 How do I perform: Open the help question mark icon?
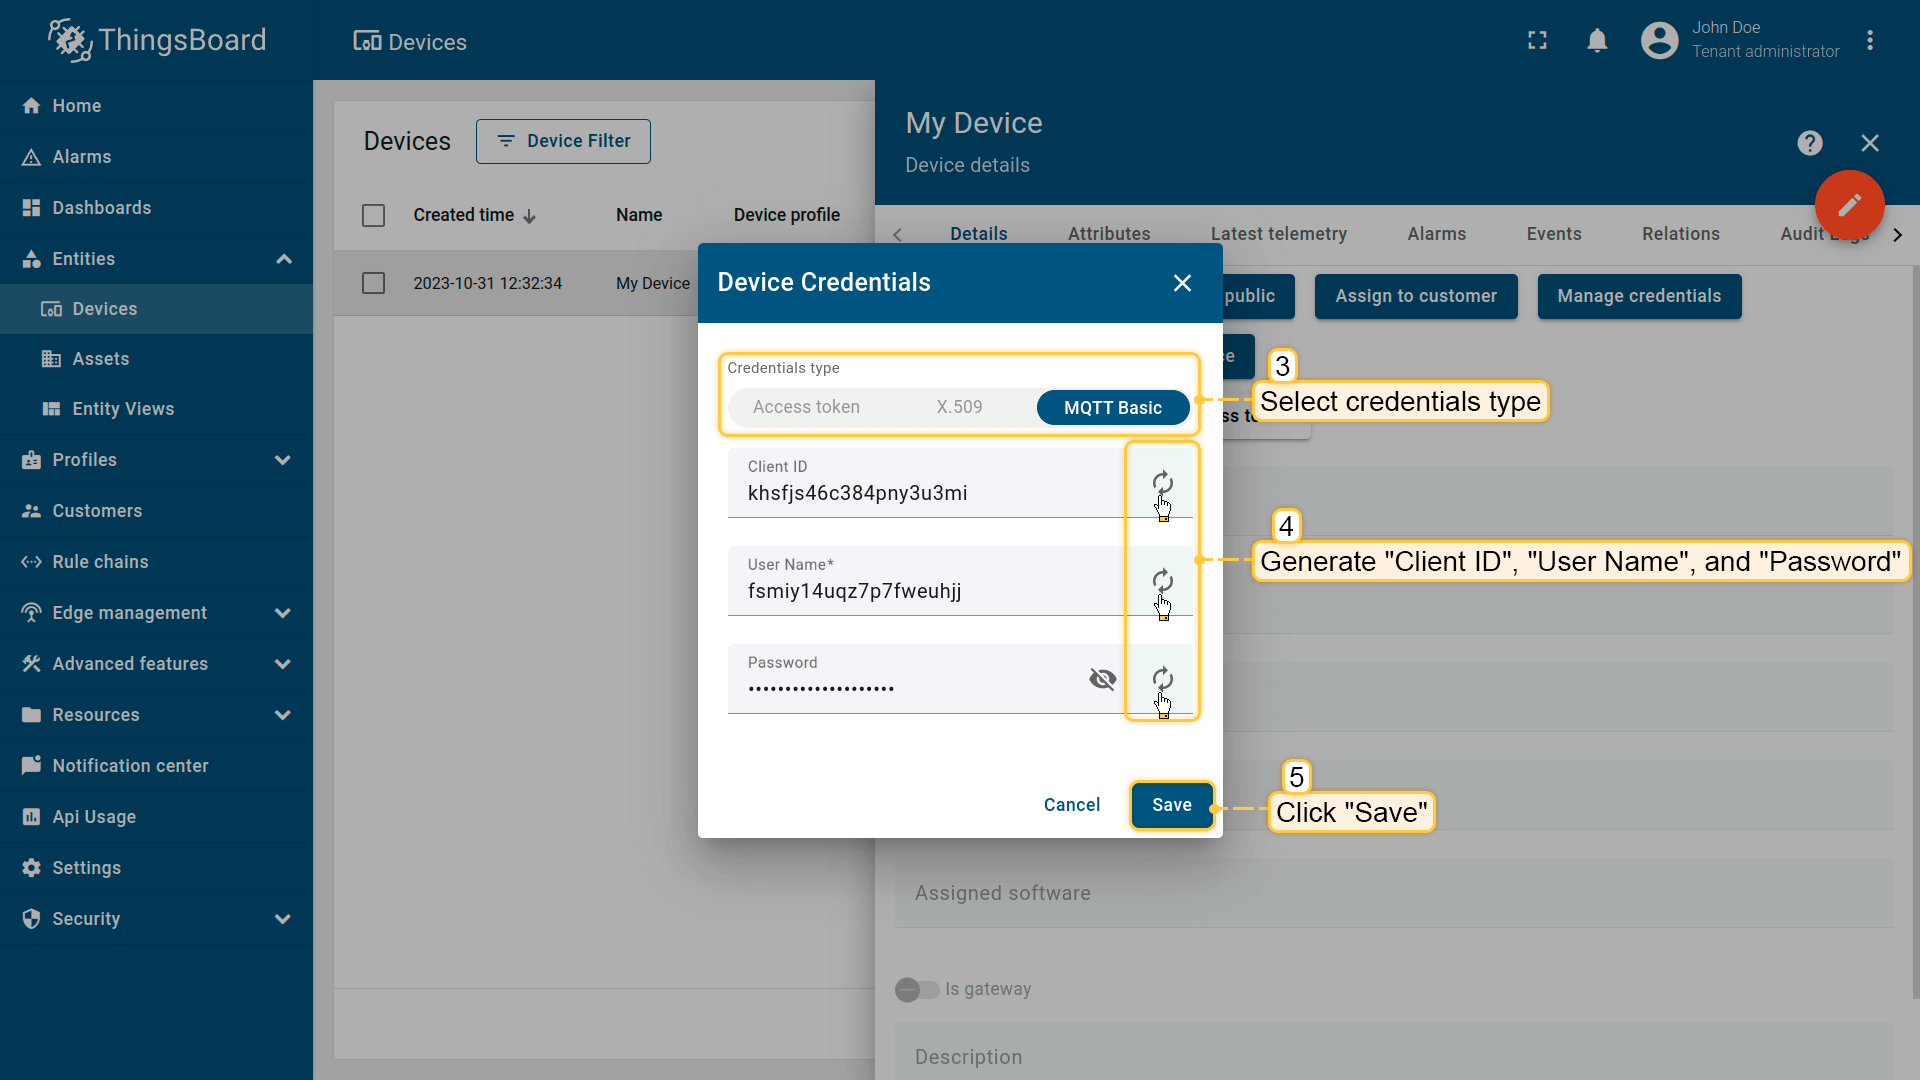(x=1809, y=143)
